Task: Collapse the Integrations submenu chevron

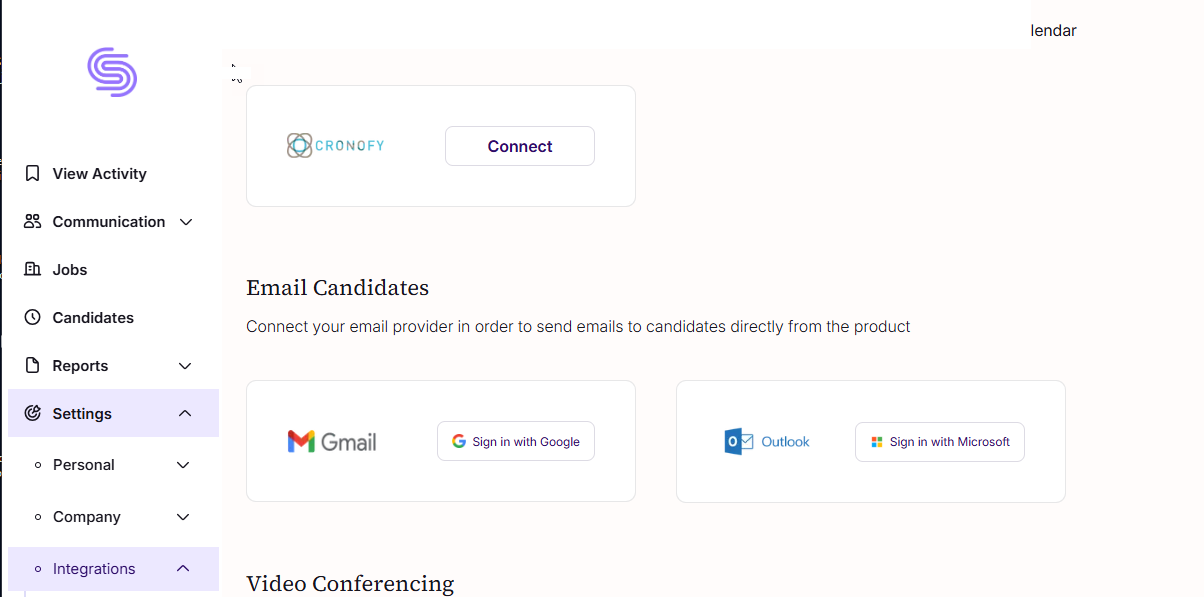Action: [183, 568]
